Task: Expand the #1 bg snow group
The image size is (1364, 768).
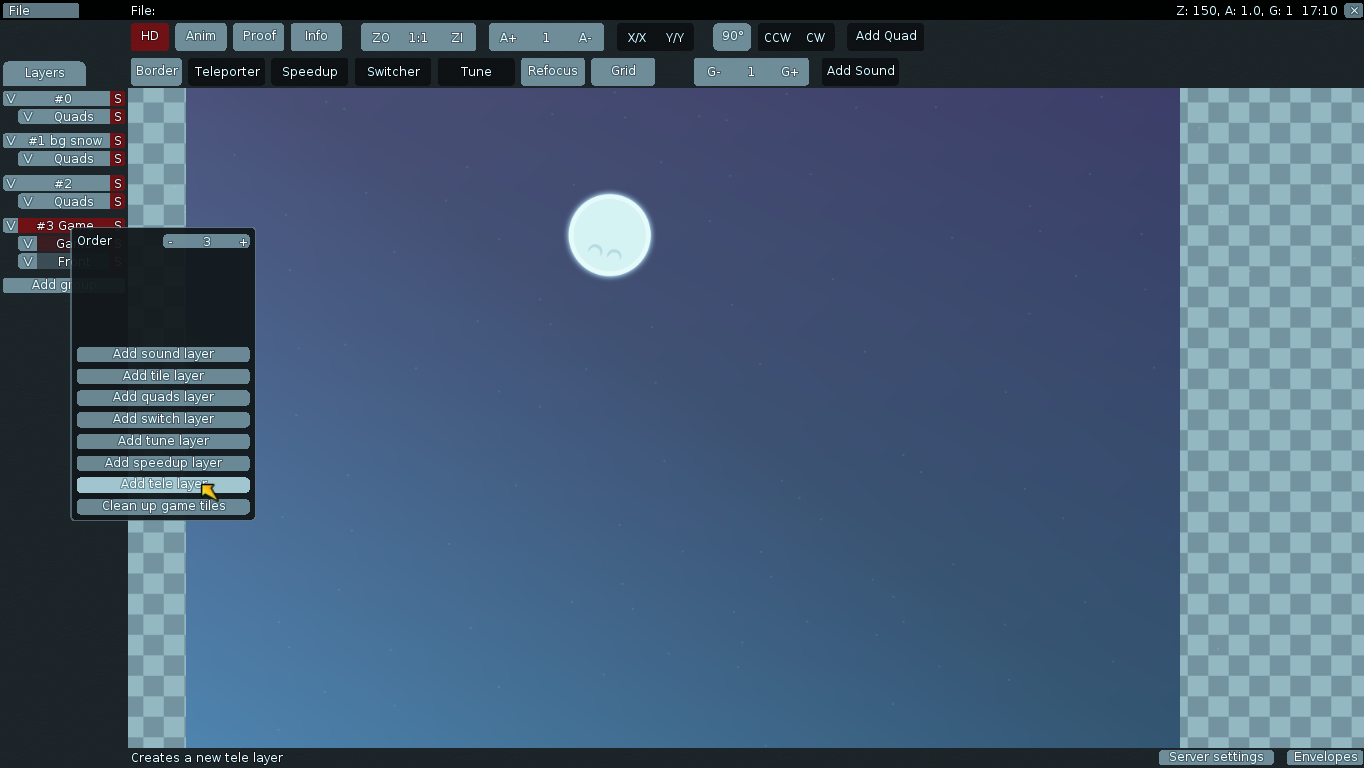Action: click(x=65, y=141)
